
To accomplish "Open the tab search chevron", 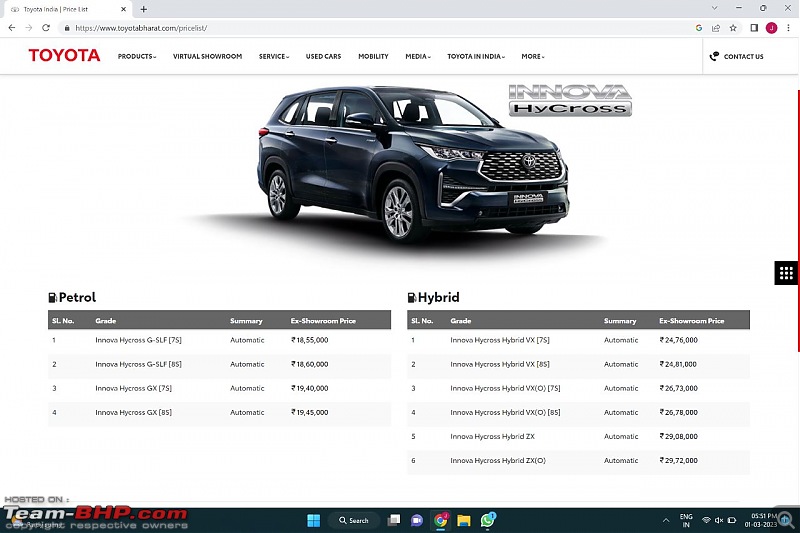I will click(714, 8).
